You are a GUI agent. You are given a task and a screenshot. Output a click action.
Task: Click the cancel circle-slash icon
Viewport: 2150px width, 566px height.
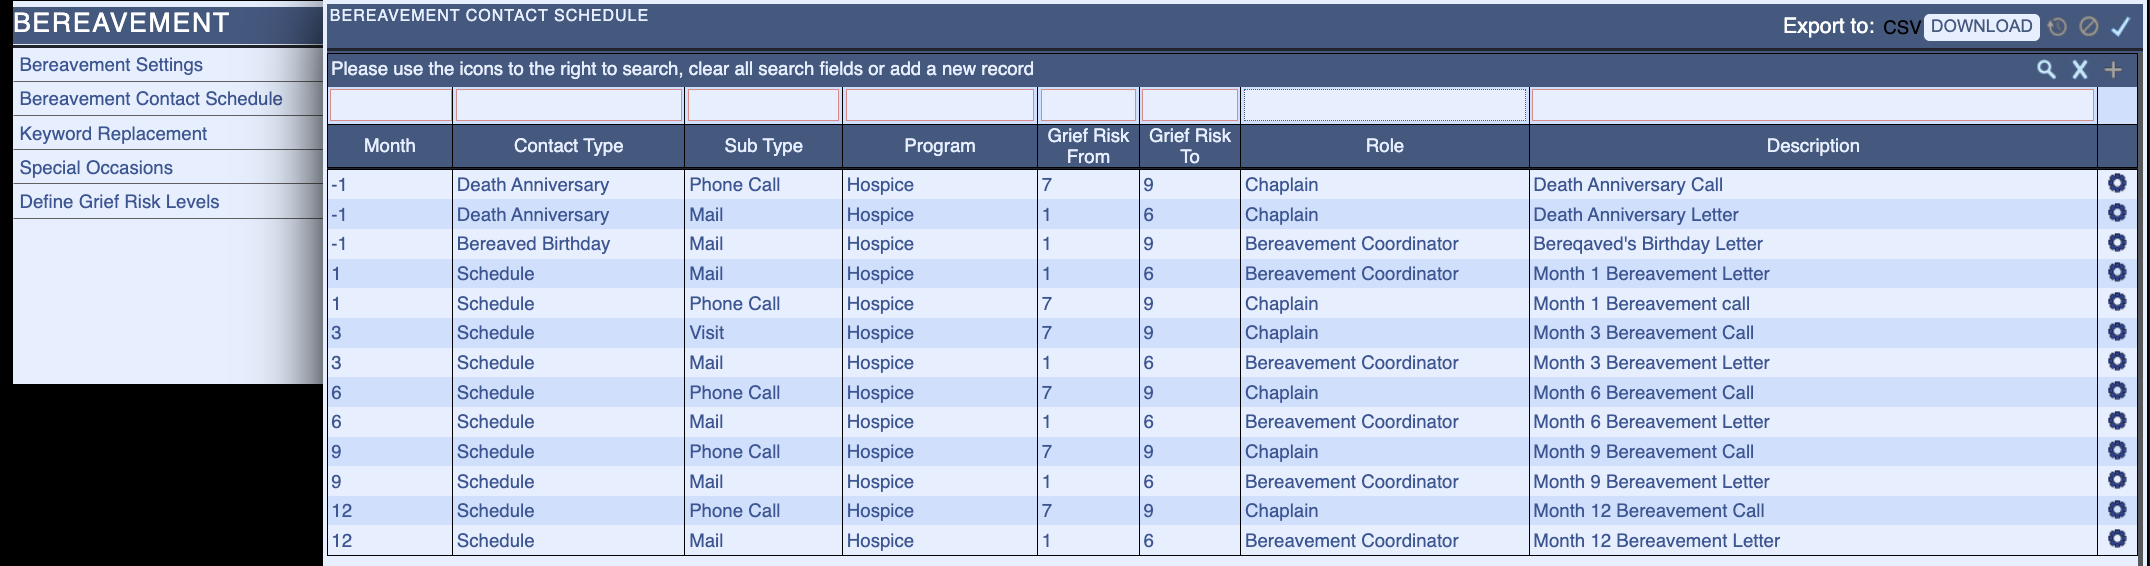pyautogui.click(x=2088, y=27)
